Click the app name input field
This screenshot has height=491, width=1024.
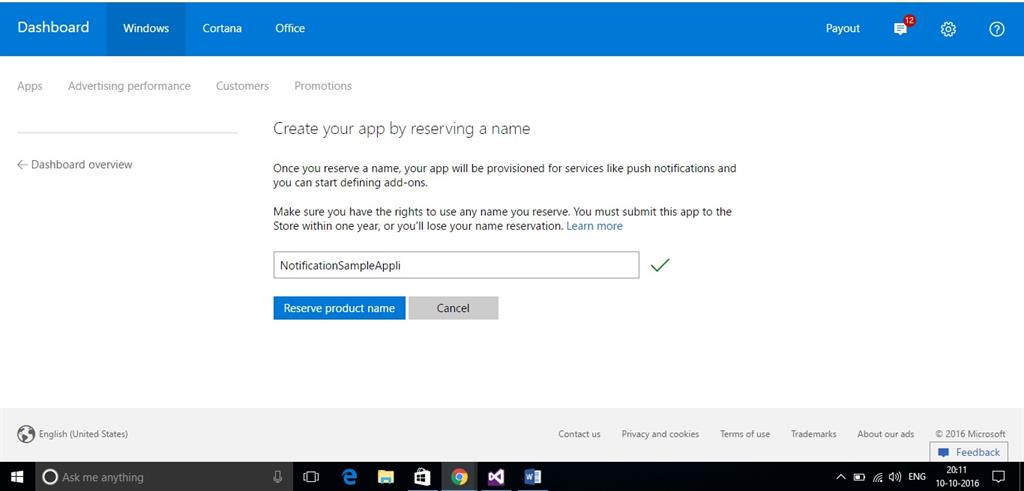(x=456, y=265)
